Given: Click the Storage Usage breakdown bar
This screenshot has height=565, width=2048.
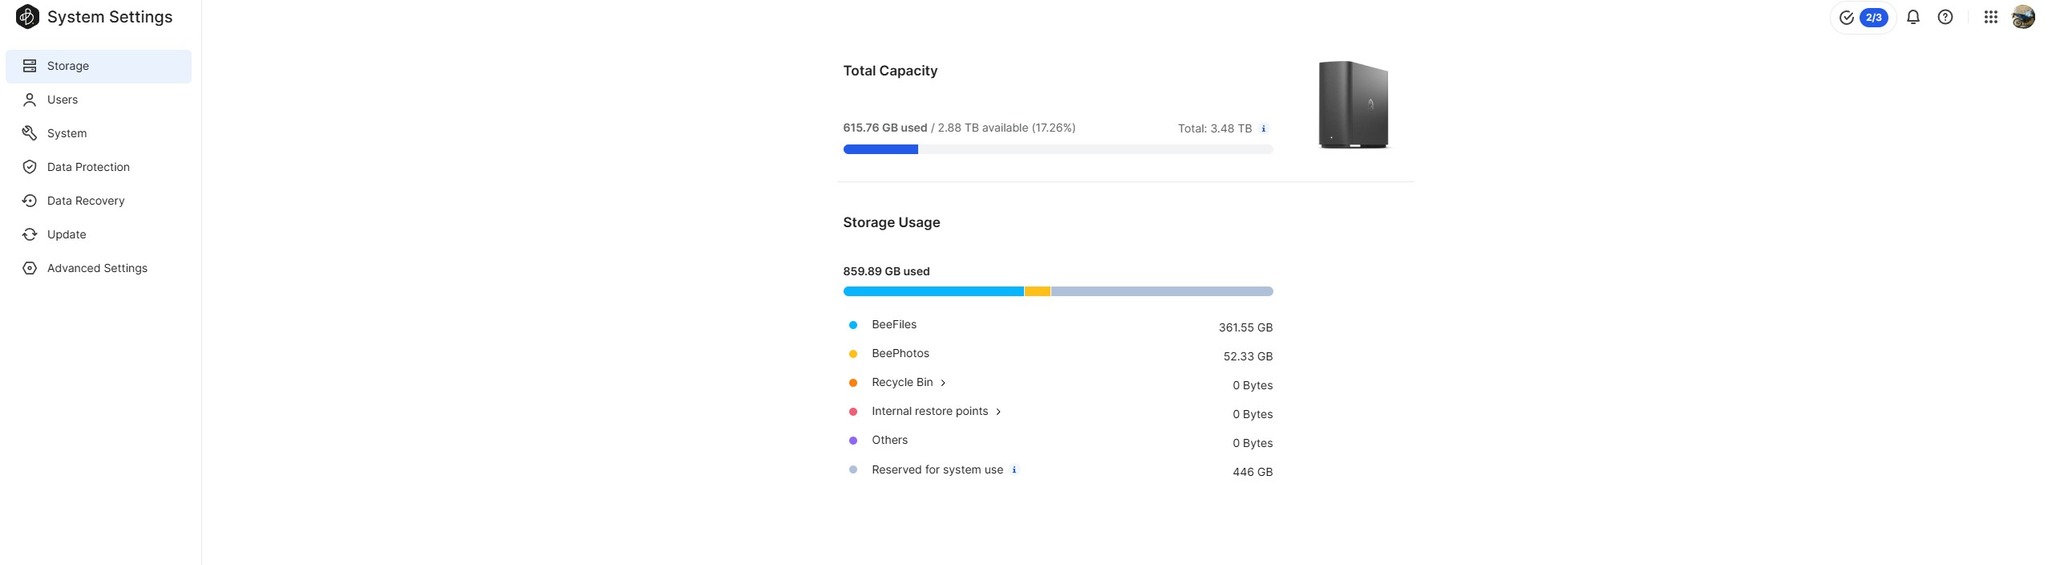Looking at the screenshot, I should 1058,292.
